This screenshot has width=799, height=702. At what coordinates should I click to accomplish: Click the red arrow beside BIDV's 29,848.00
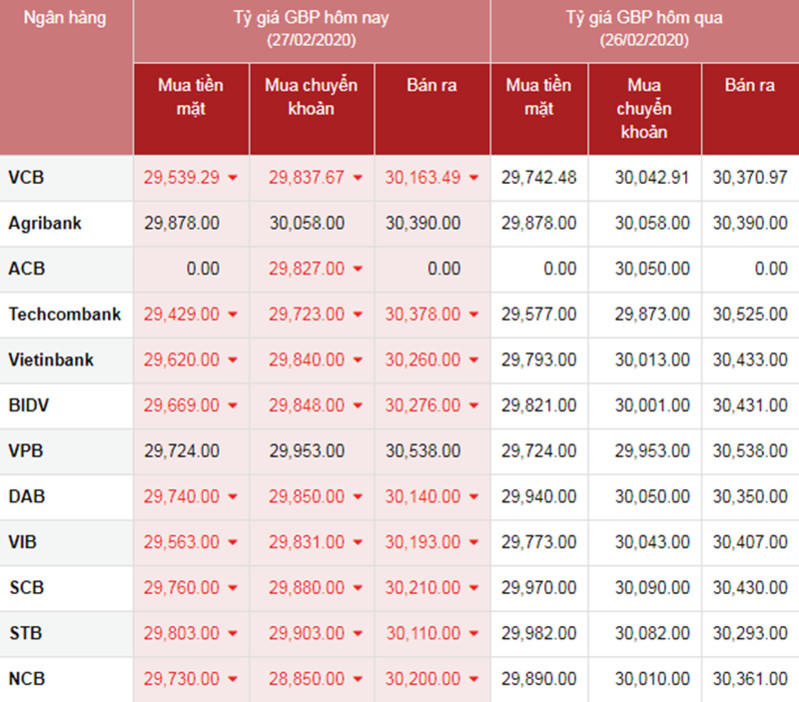pos(358,407)
